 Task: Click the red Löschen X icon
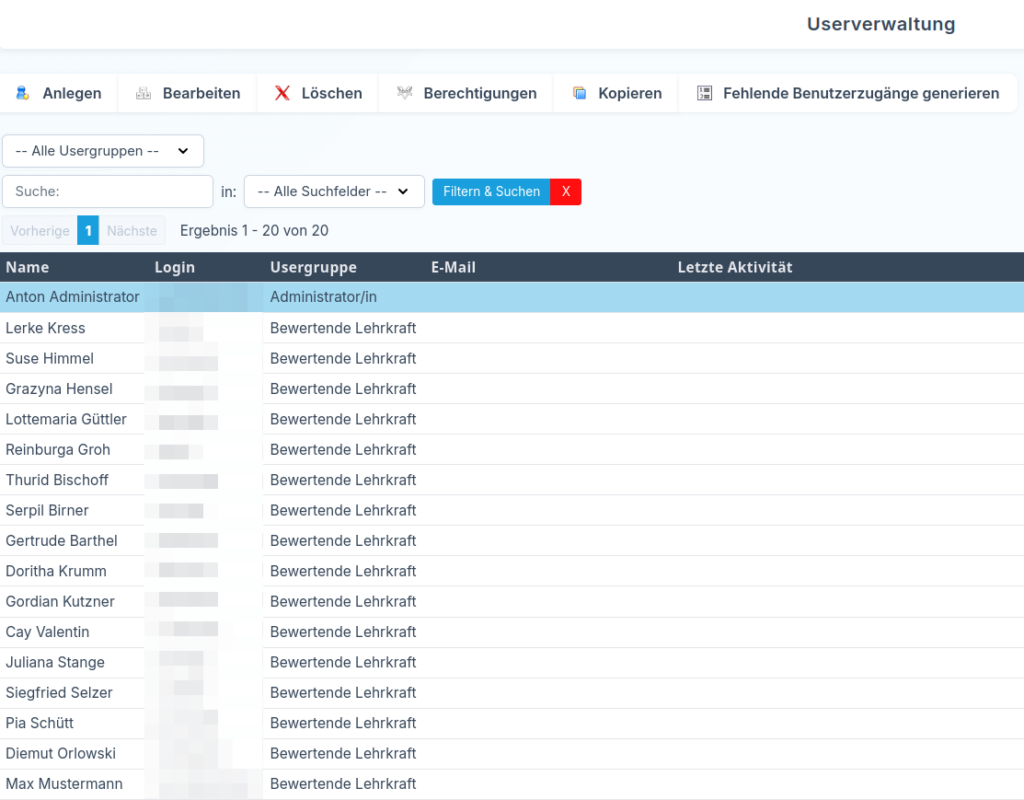click(282, 93)
